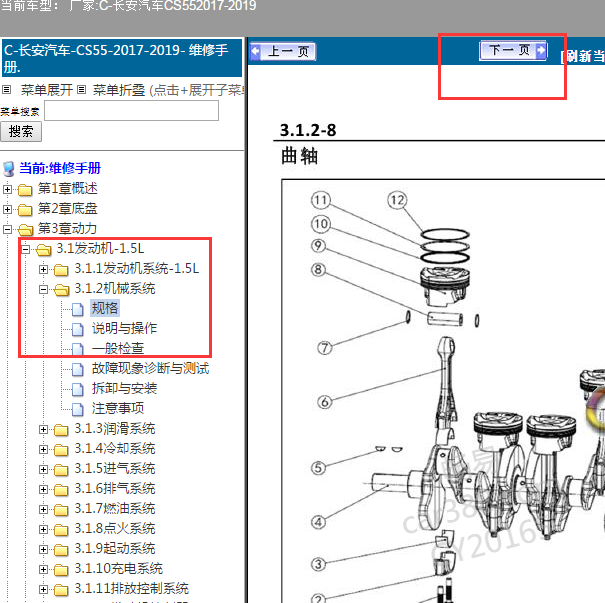Click document icon beside 拆卸与安装
This screenshot has width=605, height=603.
coord(78,389)
